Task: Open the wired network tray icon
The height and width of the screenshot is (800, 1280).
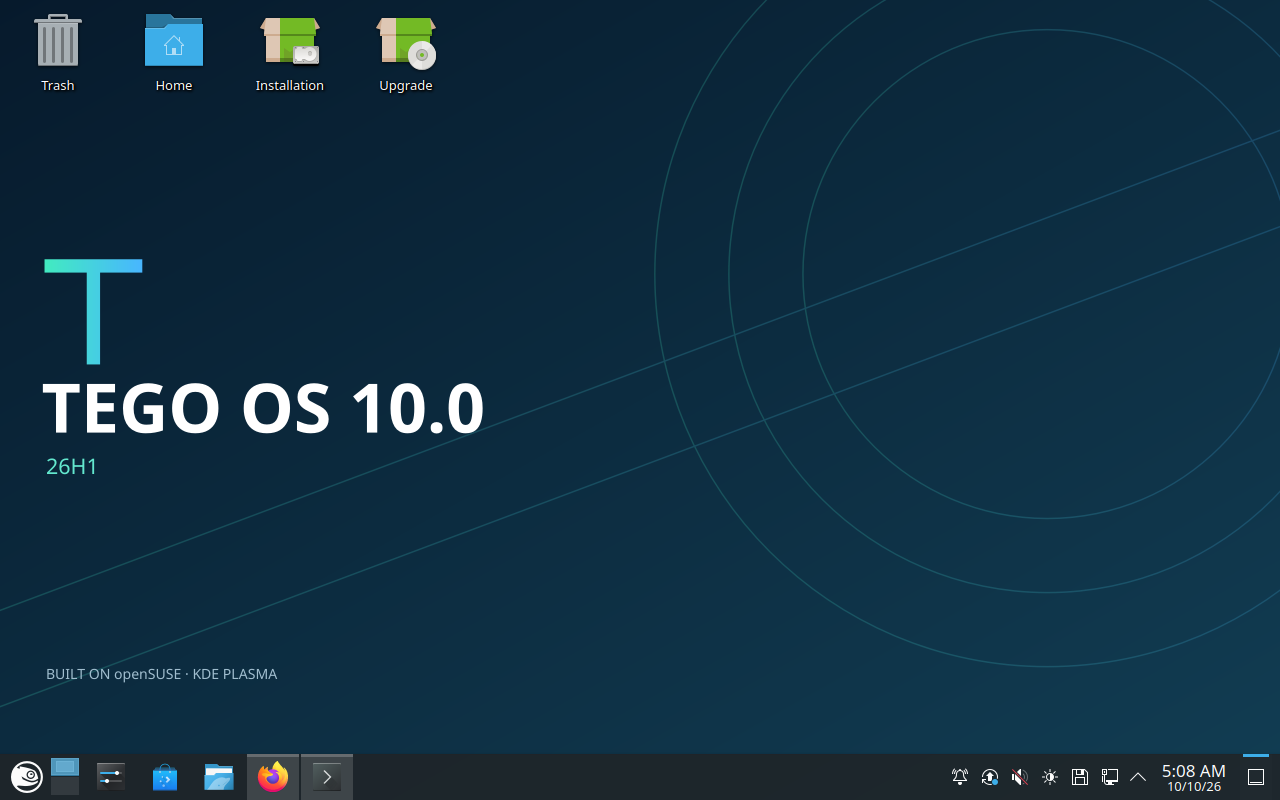Action: click(1110, 777)
